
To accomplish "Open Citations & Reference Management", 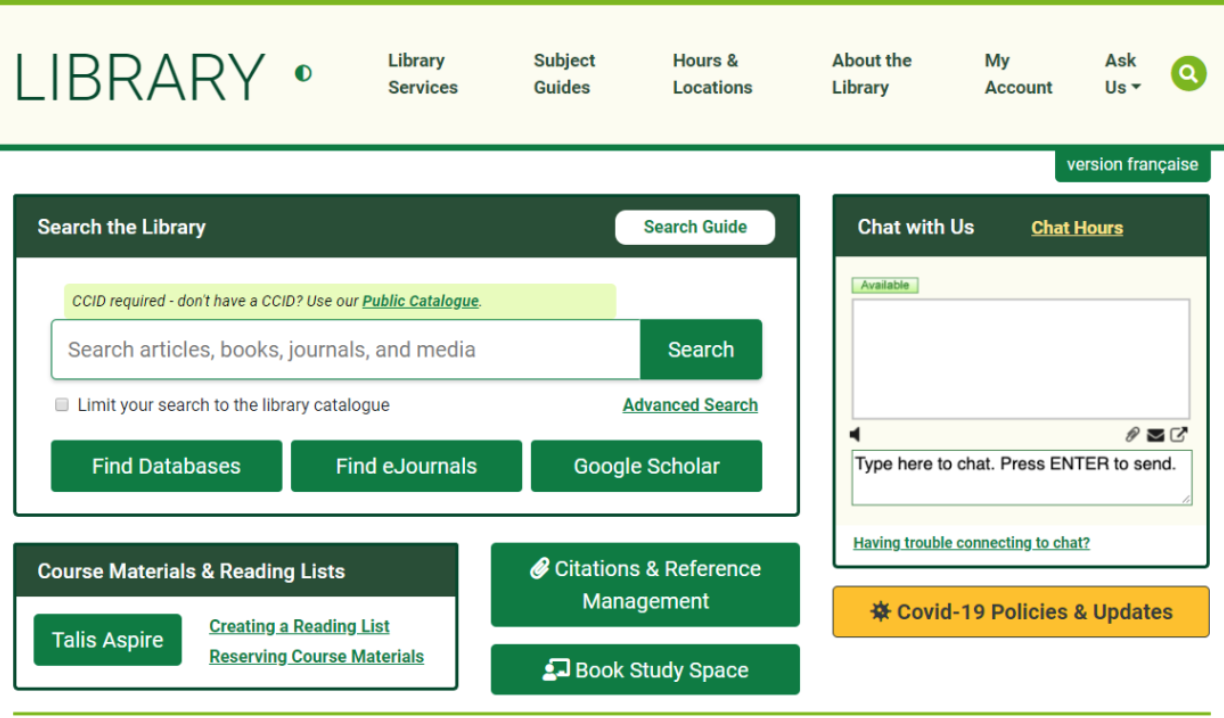I will pos(645,585).
